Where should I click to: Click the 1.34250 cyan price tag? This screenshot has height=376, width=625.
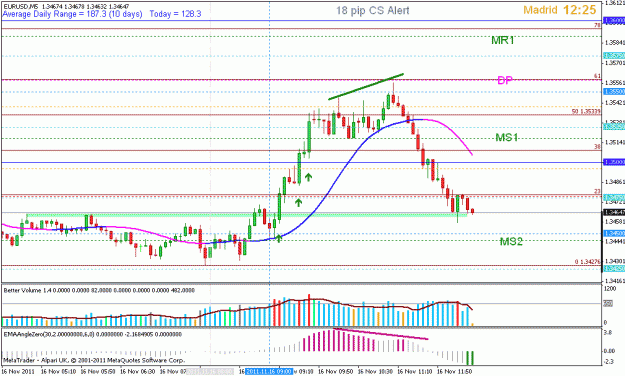614,269
